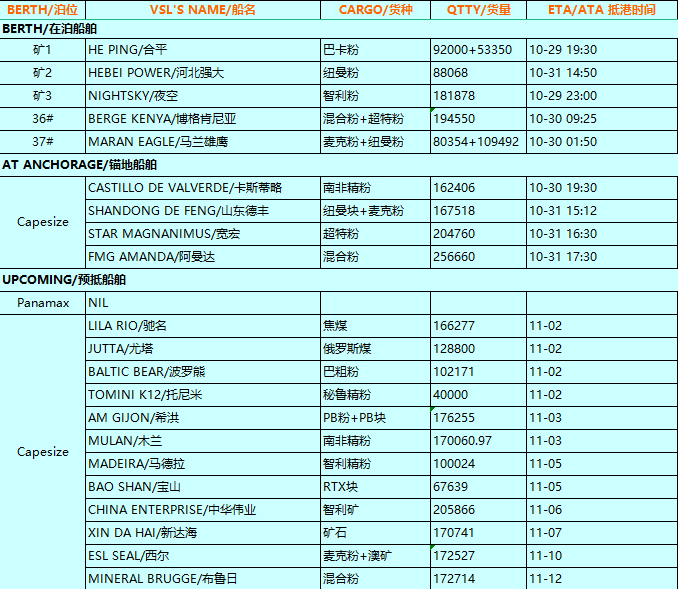678x589 pixels.
Task: Click vessel name FMG AMANDA/阿曼达
Action: pos(151,256)
